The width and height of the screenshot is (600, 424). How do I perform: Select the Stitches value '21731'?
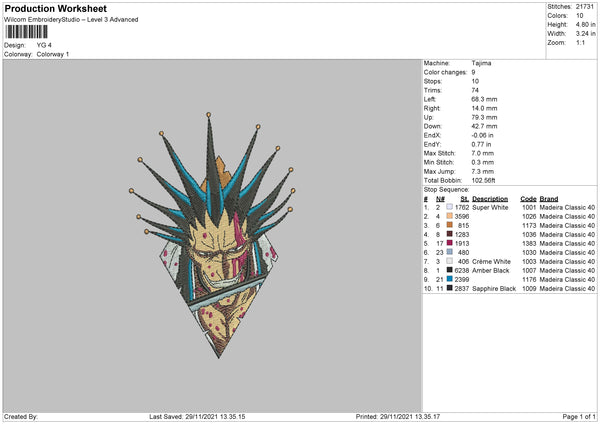585,7
